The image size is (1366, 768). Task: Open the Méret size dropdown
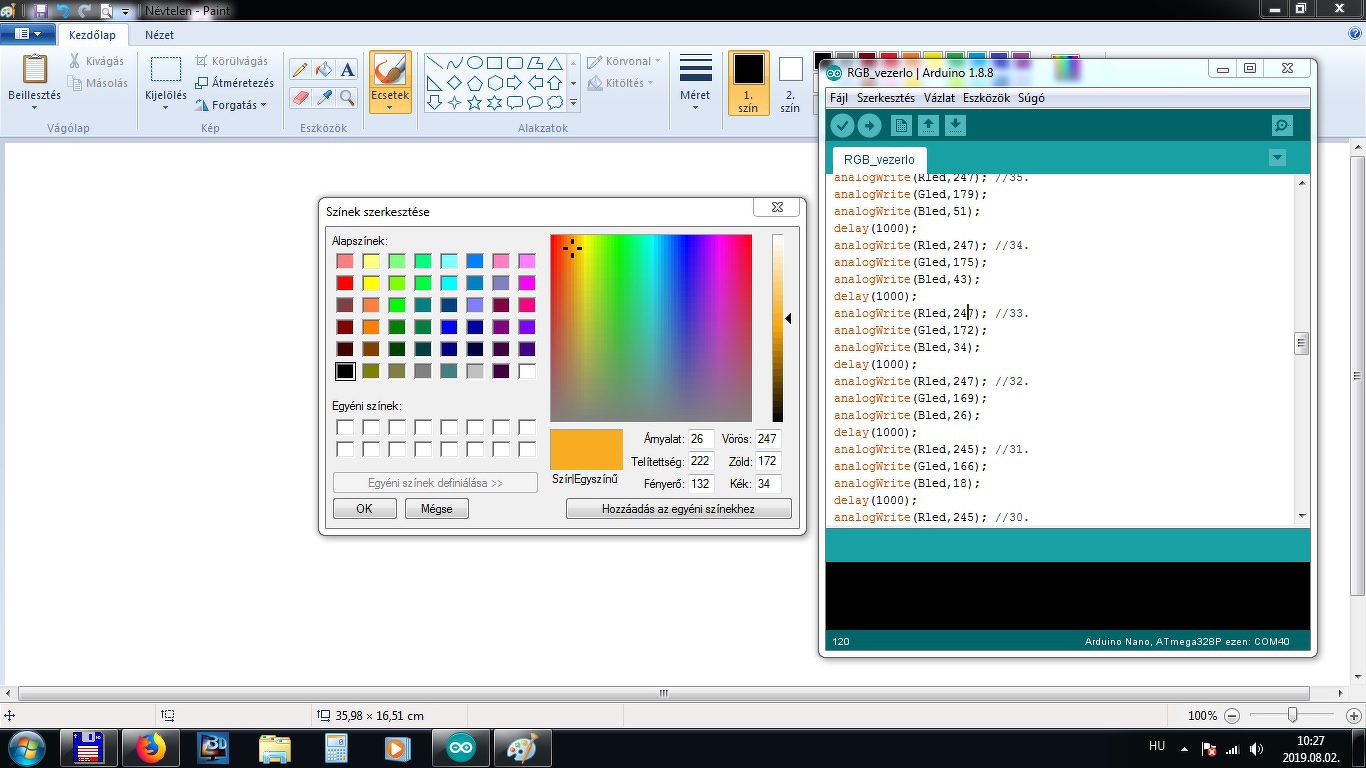tap(695, 83)
